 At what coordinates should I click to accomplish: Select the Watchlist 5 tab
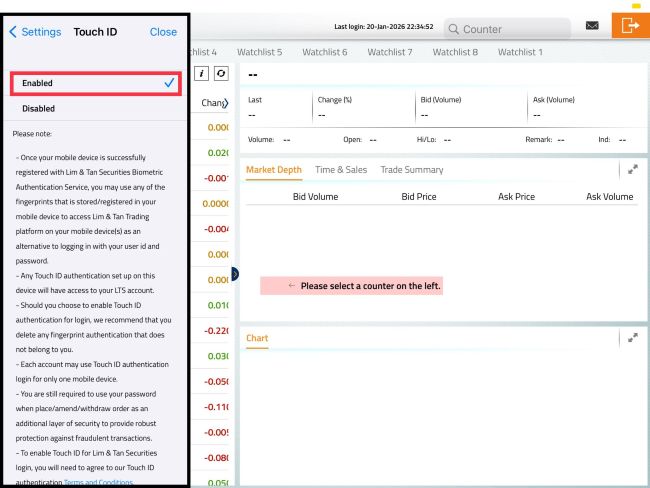click(259, 52)
